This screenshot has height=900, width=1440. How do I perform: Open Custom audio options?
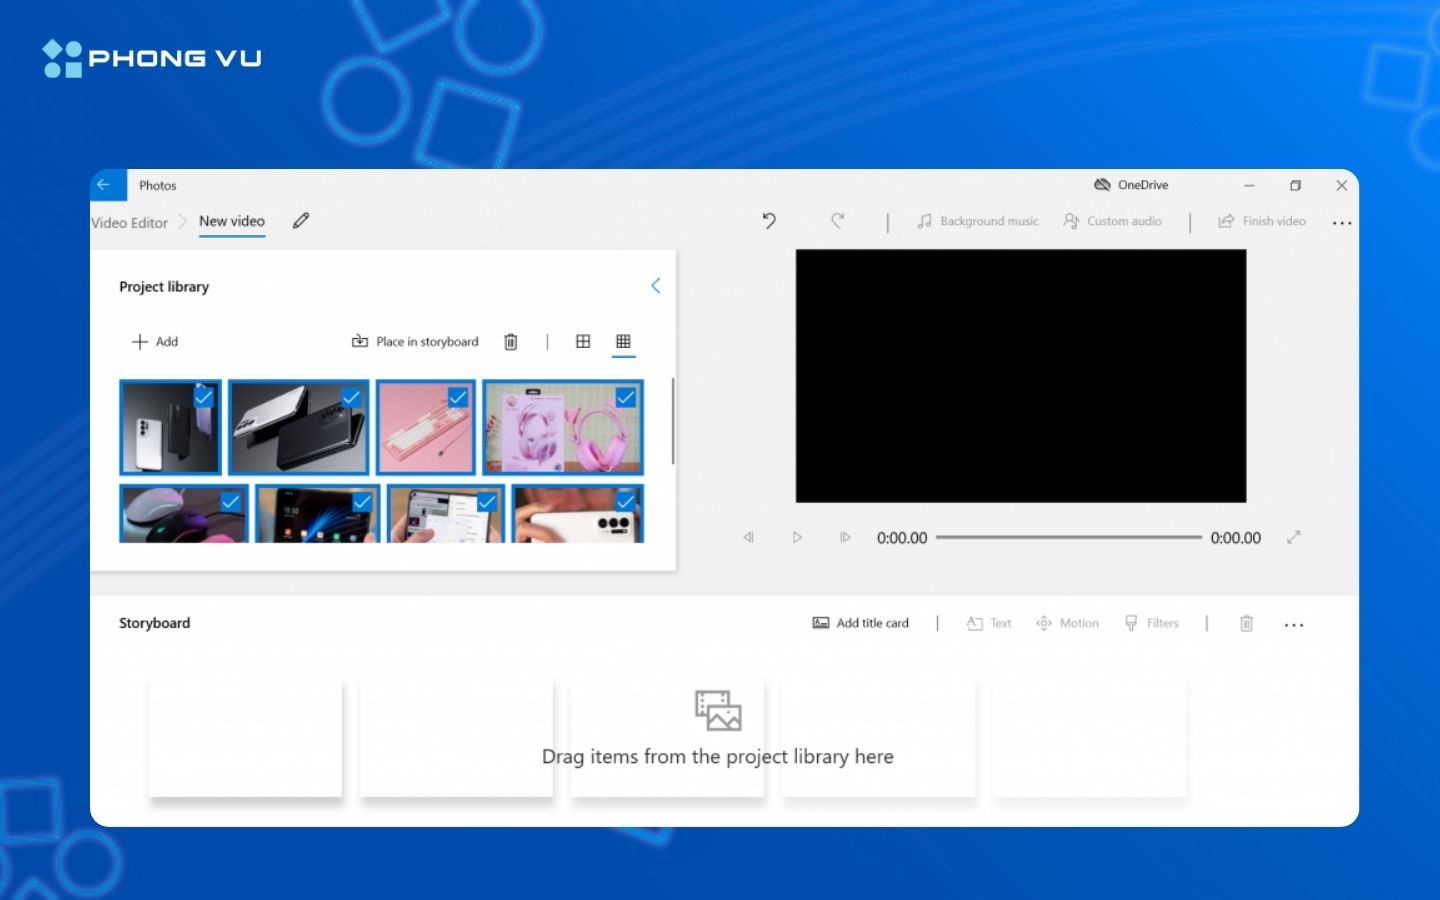coord(1113,221)
